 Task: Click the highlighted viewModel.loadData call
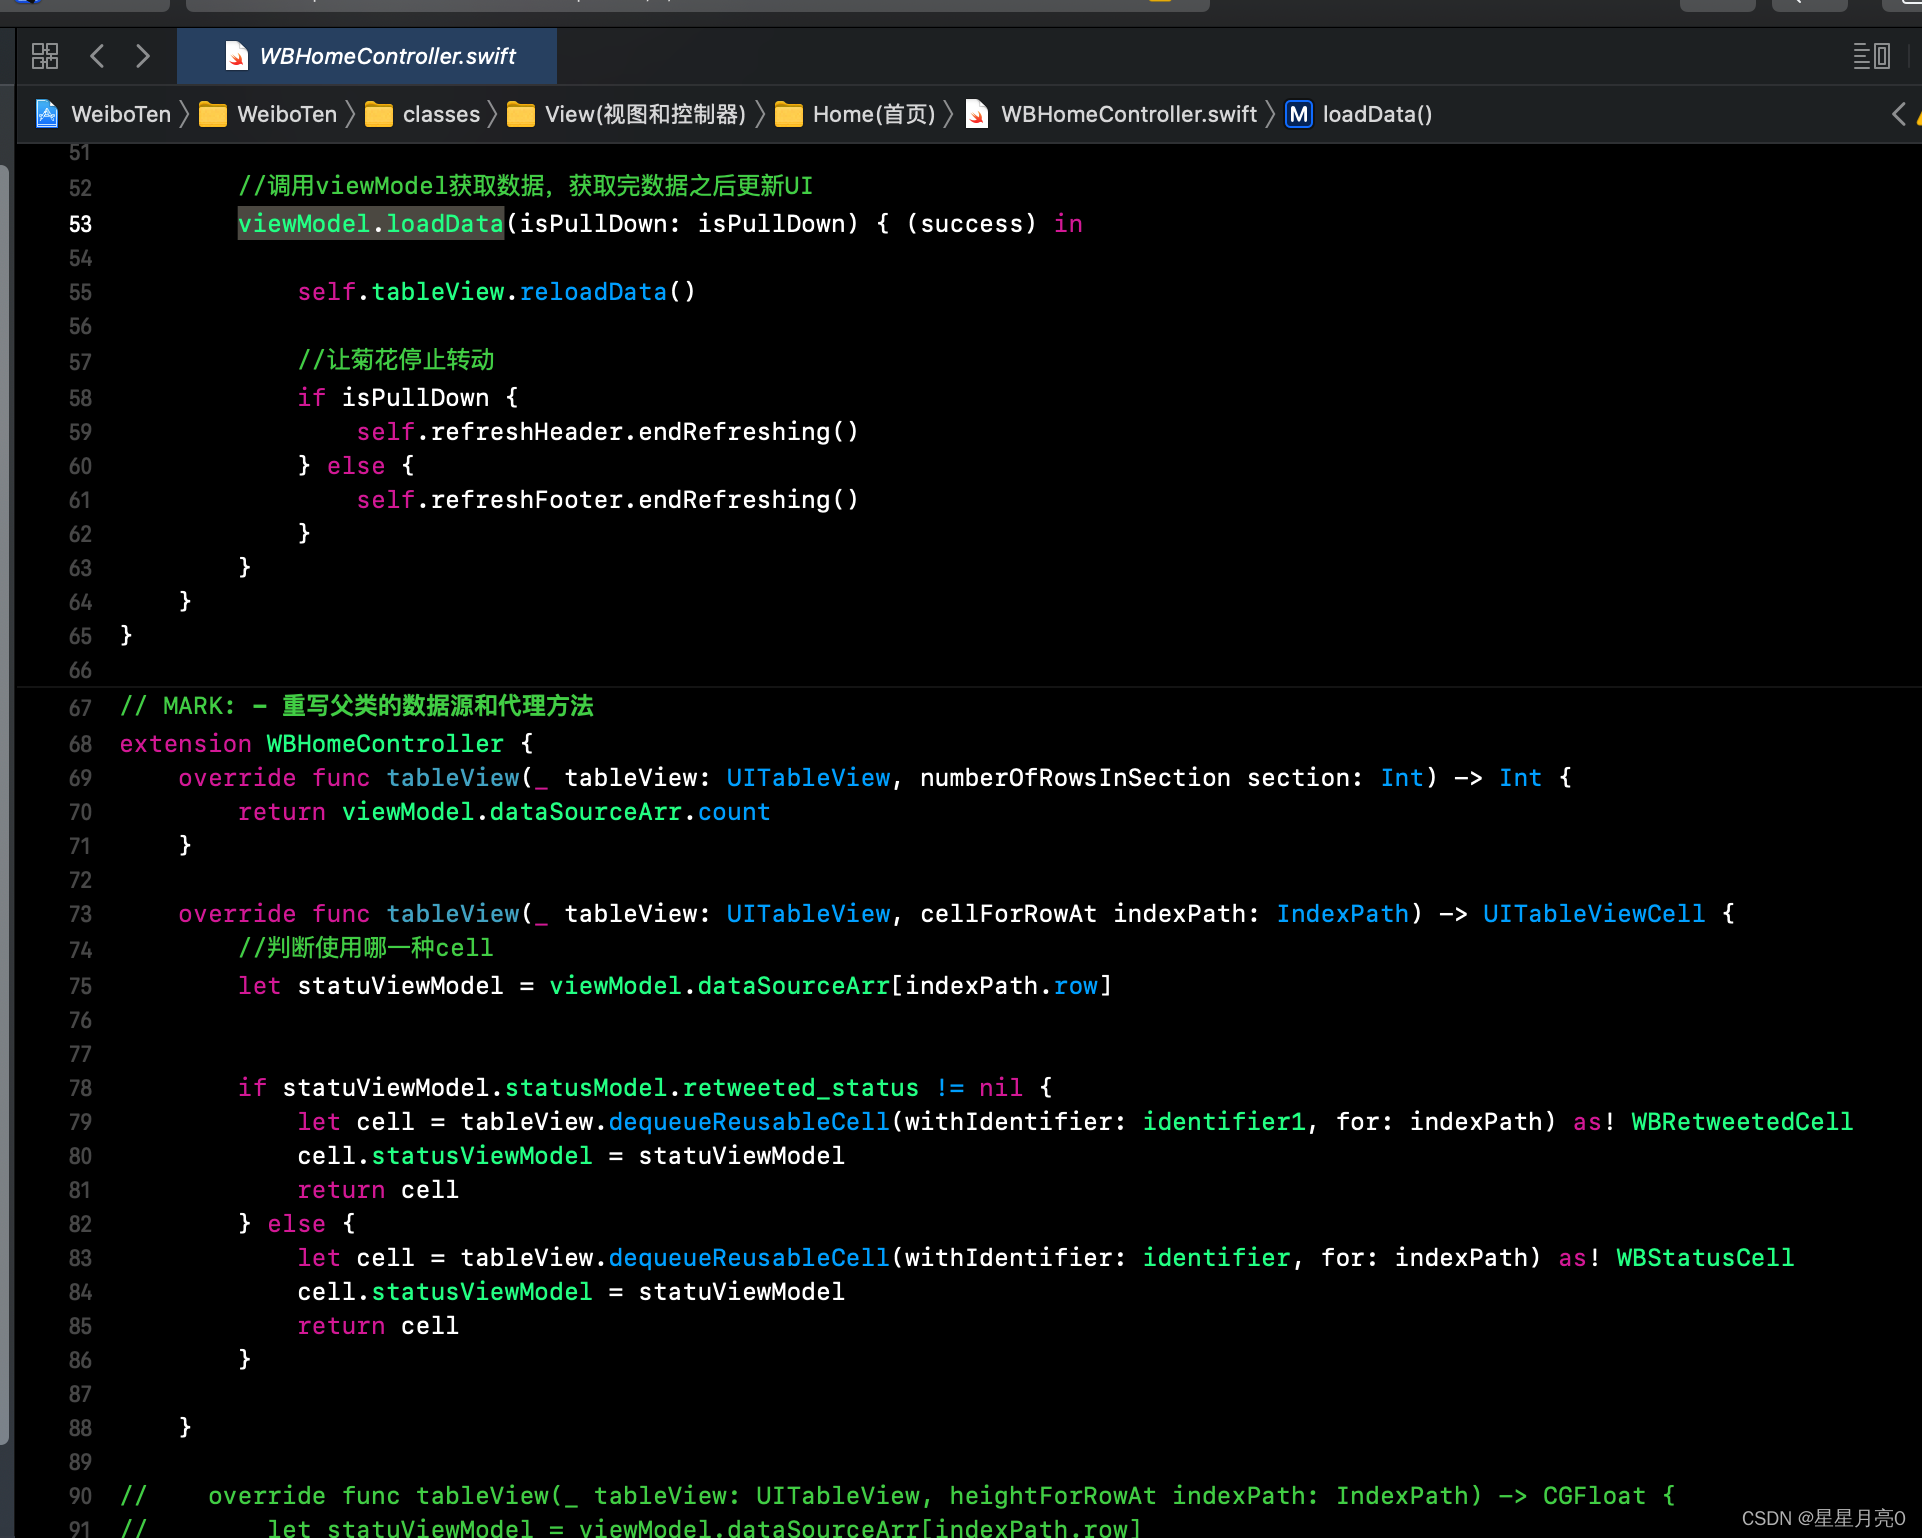370,224
